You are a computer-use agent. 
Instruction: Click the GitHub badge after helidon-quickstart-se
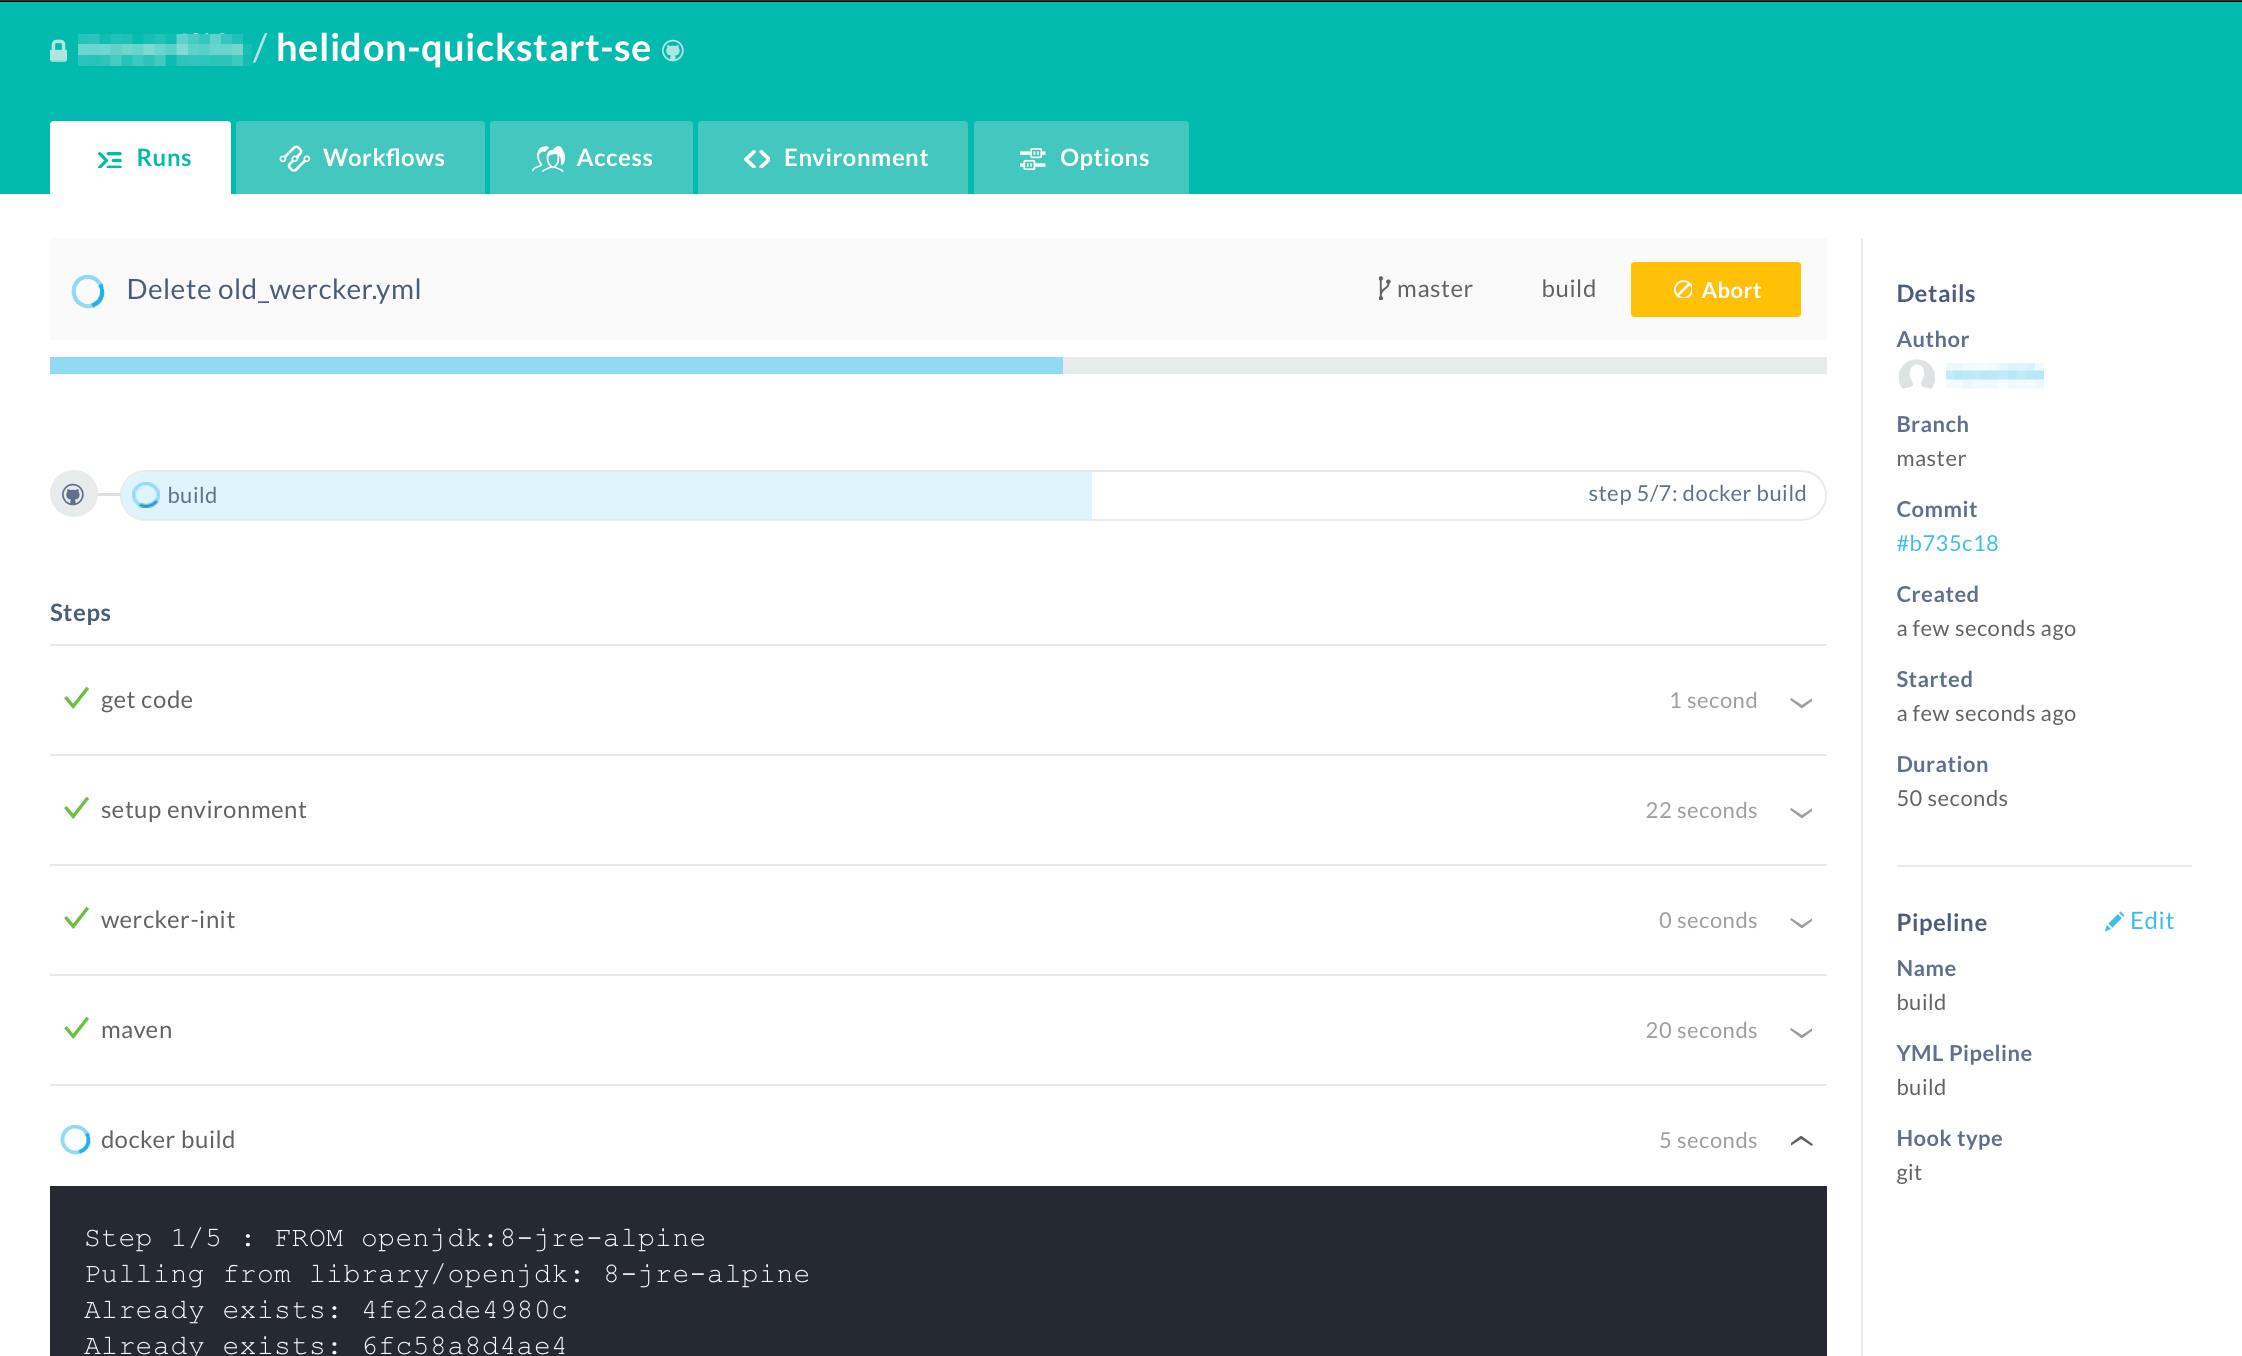pos(673,51)
